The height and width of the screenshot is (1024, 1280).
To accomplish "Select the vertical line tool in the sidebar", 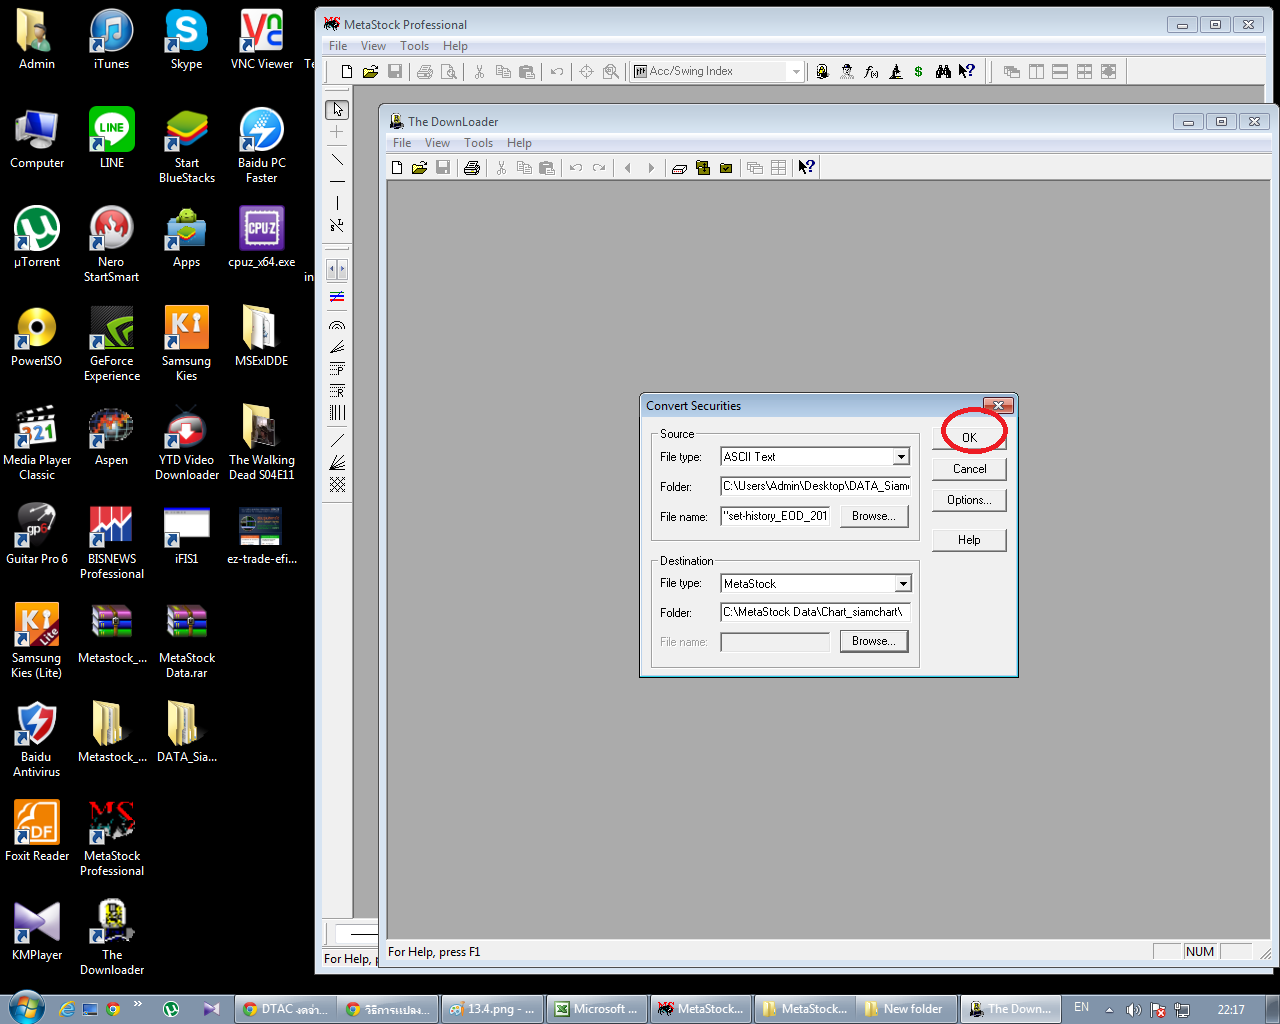I will (337, 203).
